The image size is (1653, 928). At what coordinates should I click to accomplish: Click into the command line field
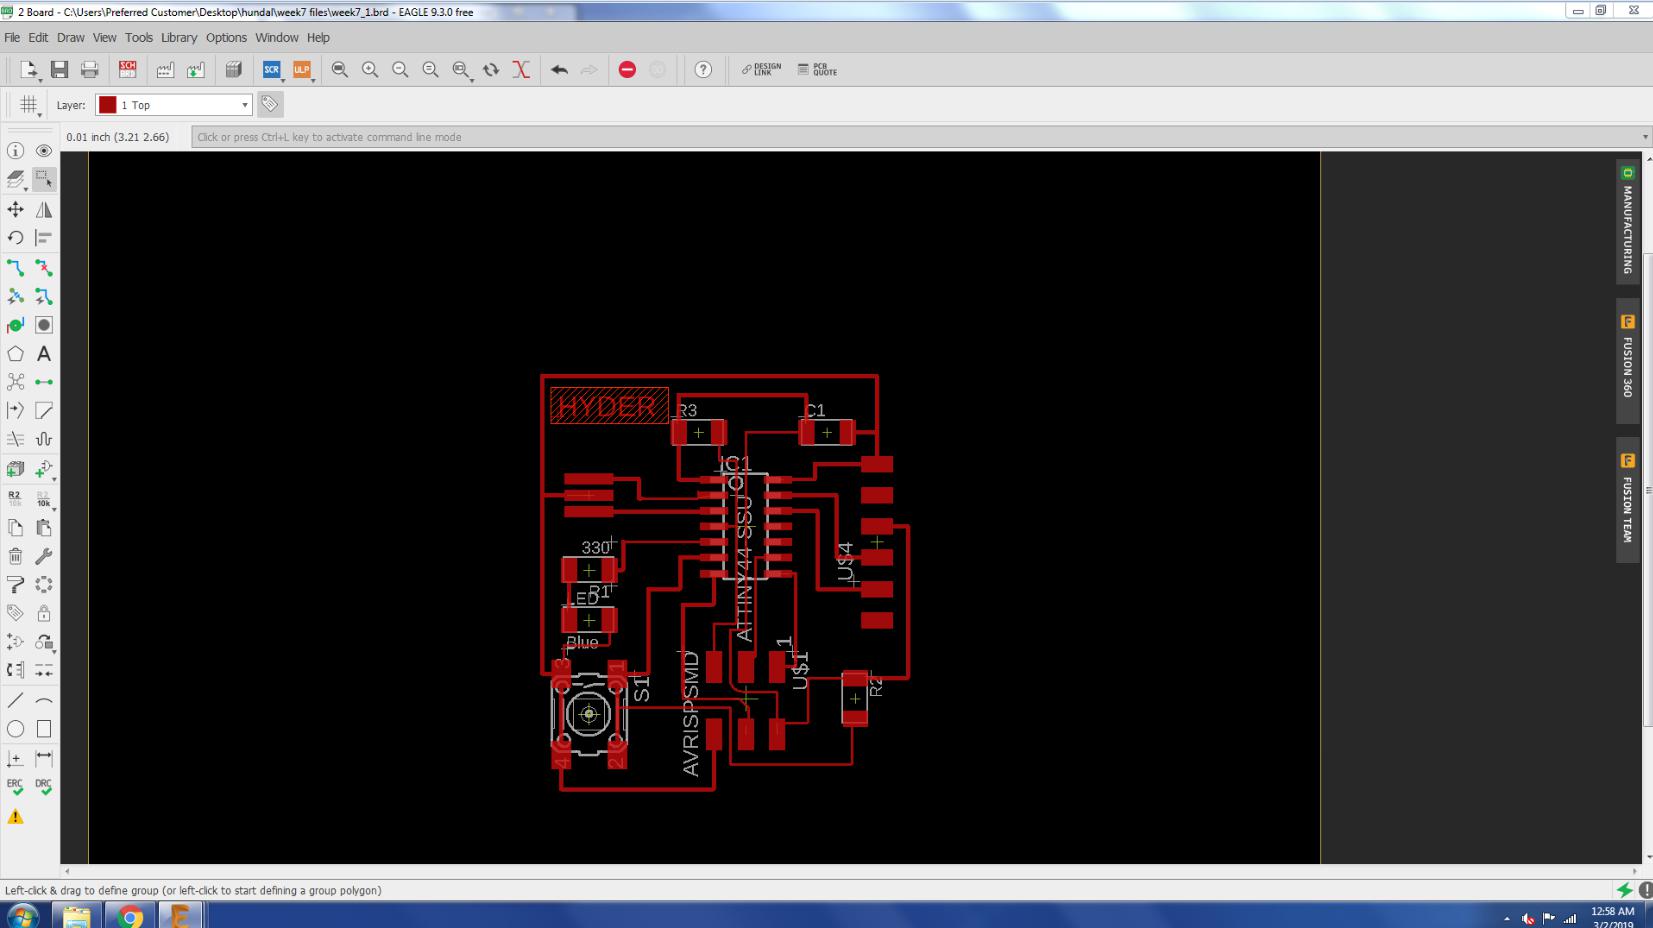916,137
